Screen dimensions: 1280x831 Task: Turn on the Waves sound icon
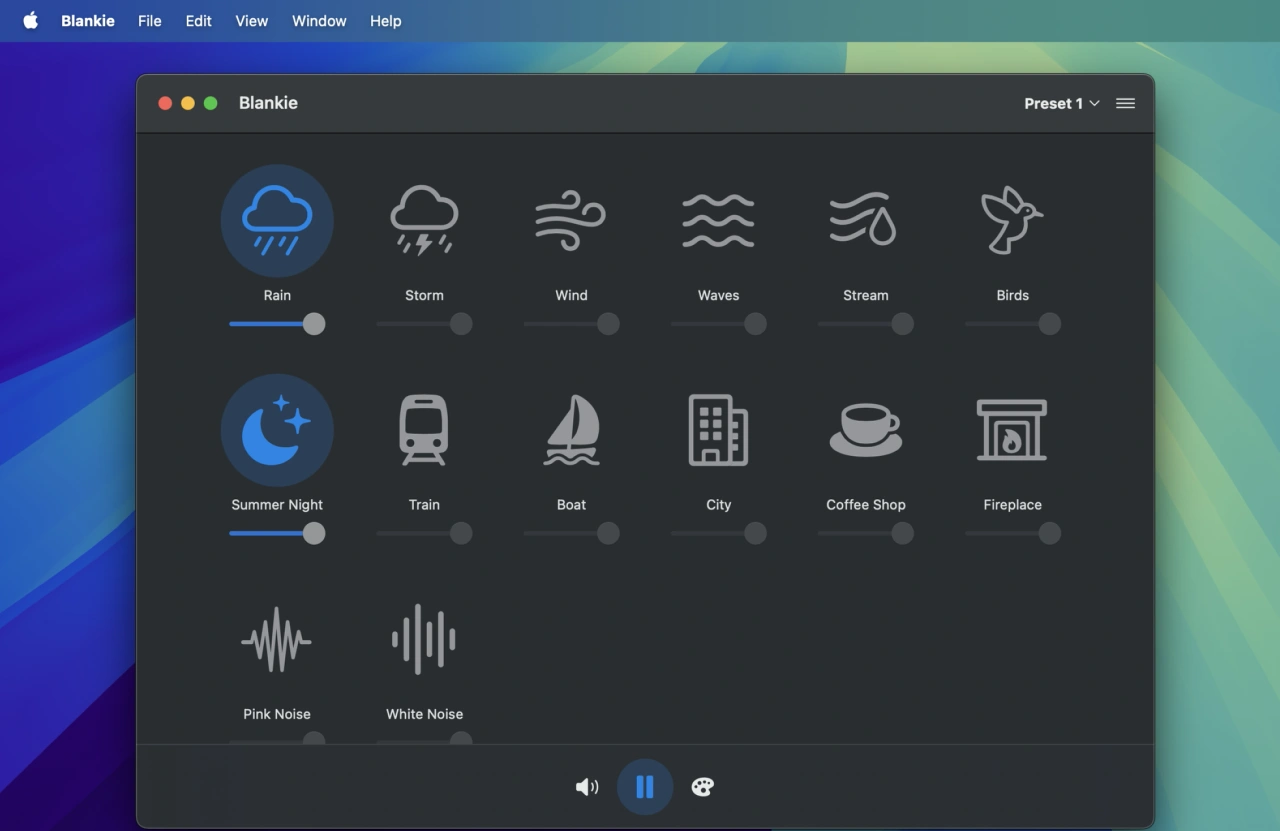718,221
